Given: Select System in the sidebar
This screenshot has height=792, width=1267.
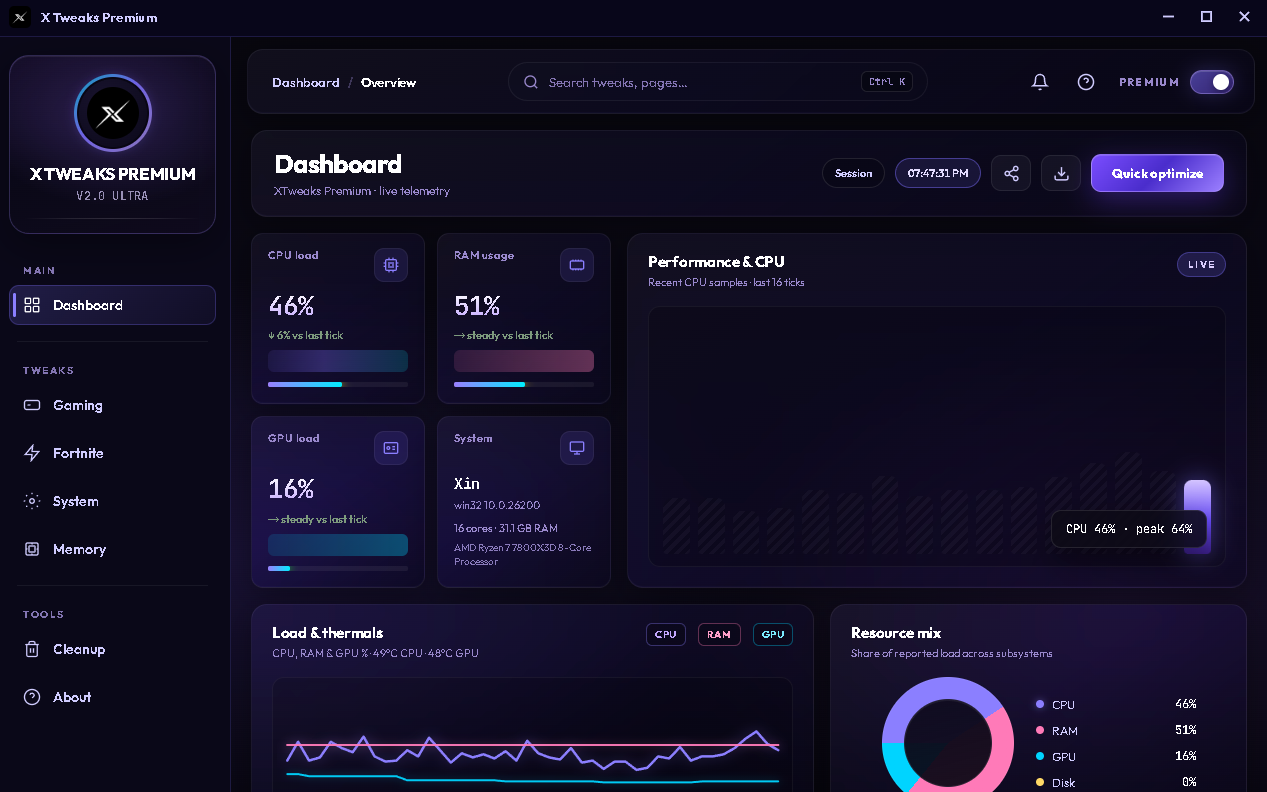Looking at the screenshot, I should (113, 501).
